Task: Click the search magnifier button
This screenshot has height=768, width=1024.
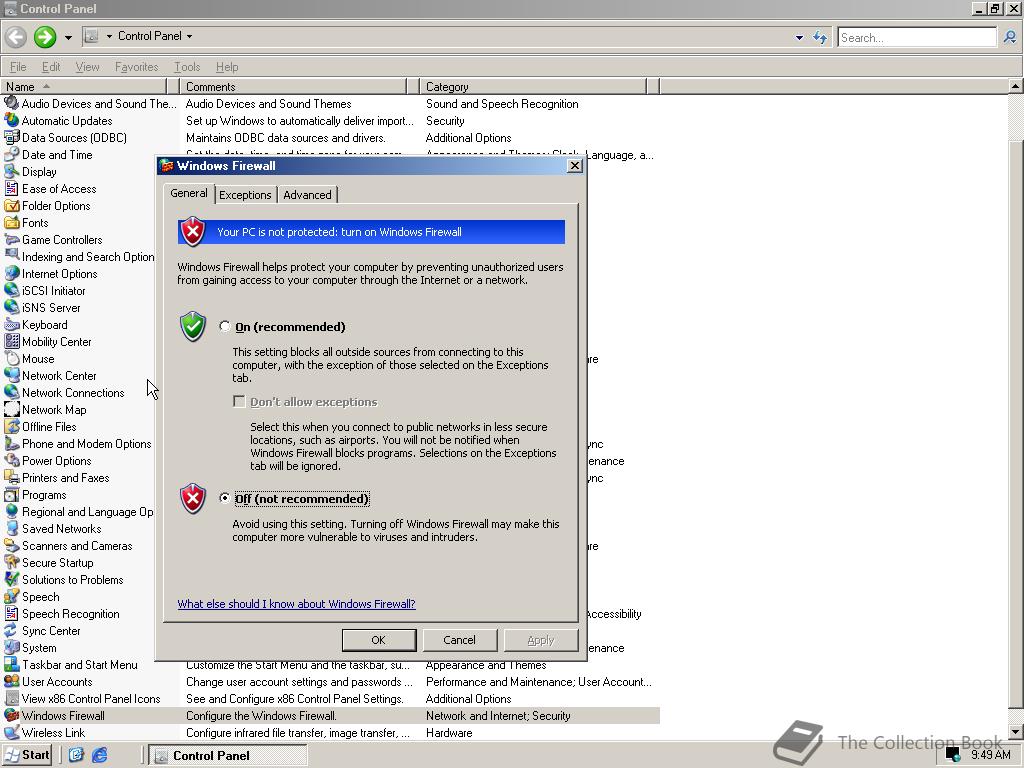Action: [1010, 37]
